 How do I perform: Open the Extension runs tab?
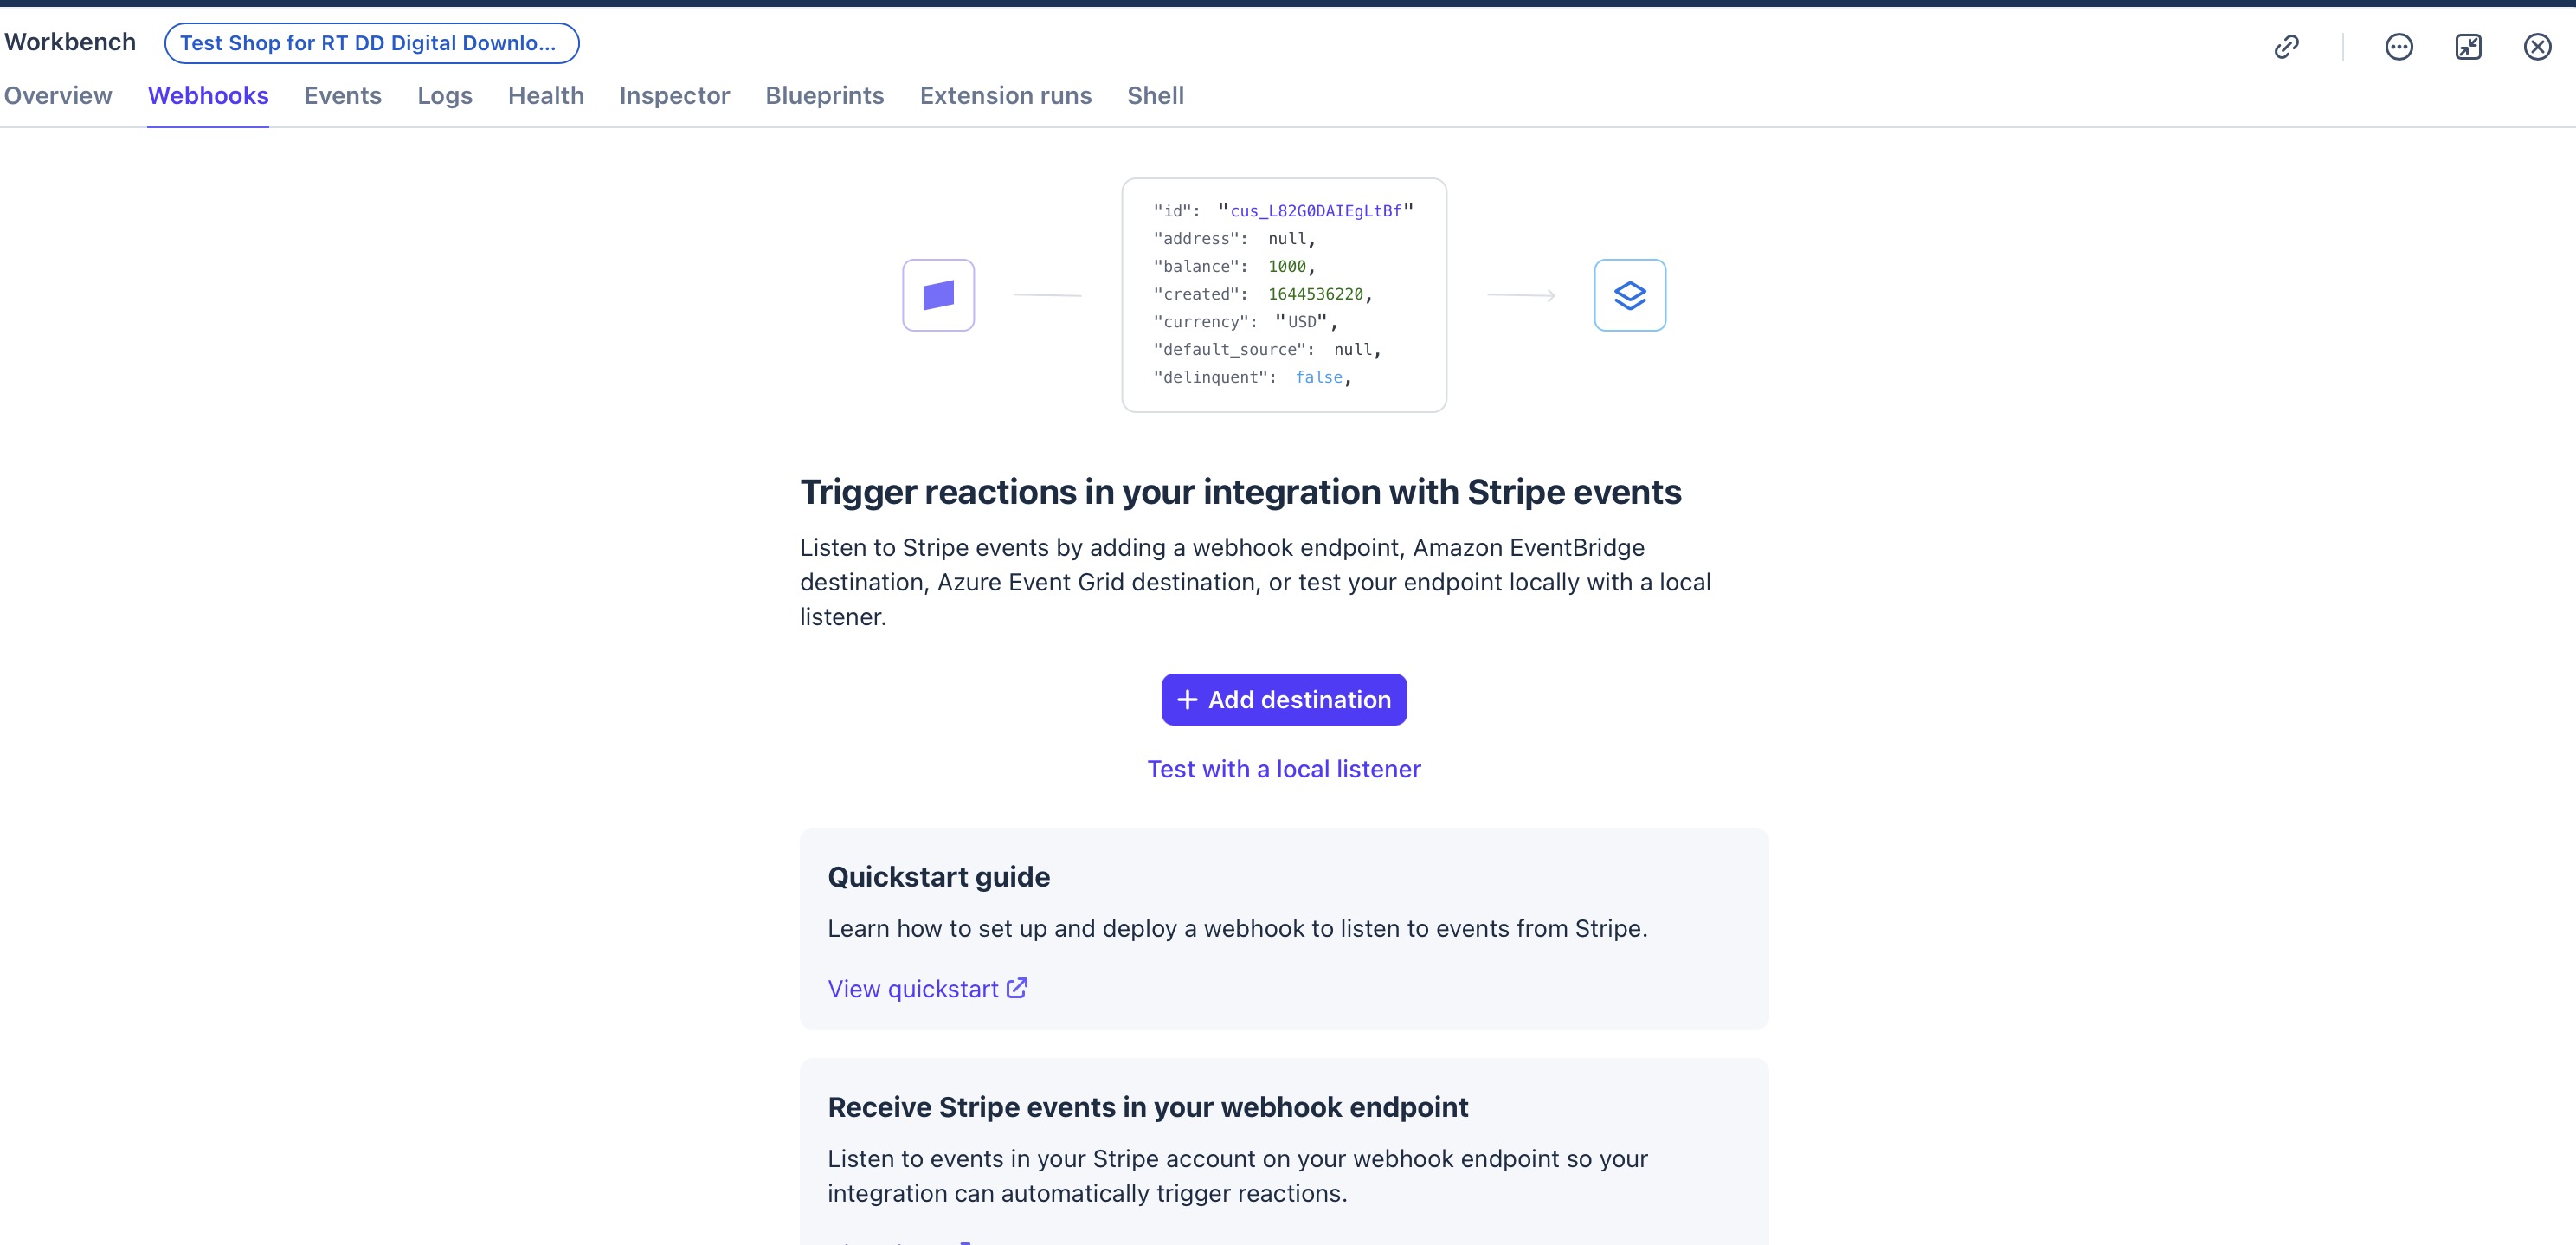click(x=1006, y=95)
